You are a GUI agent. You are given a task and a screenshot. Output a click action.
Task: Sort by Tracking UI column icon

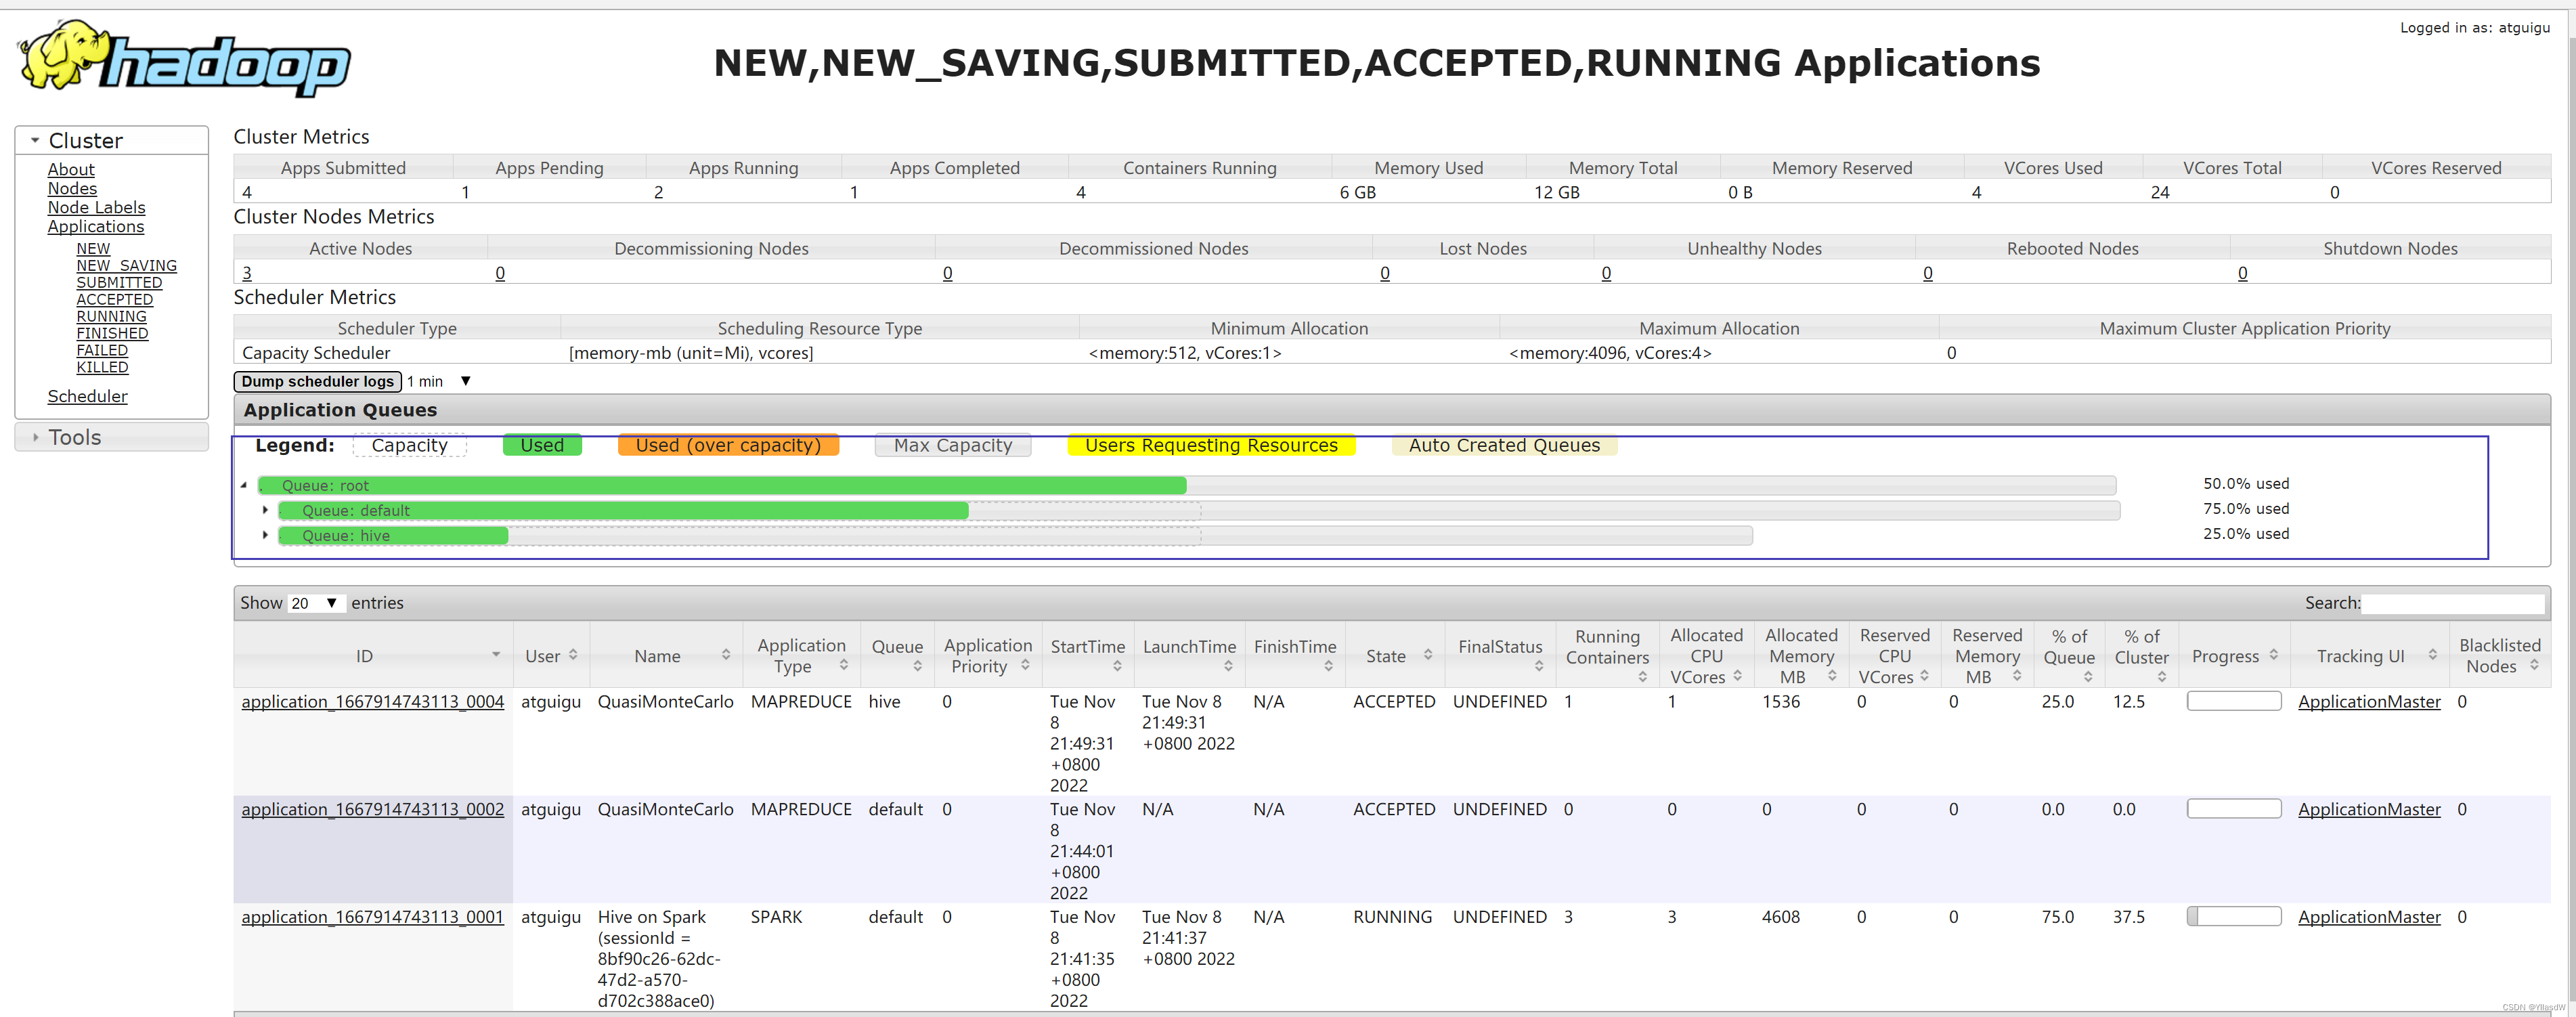pyautogui.click(x=2432, y=655)
